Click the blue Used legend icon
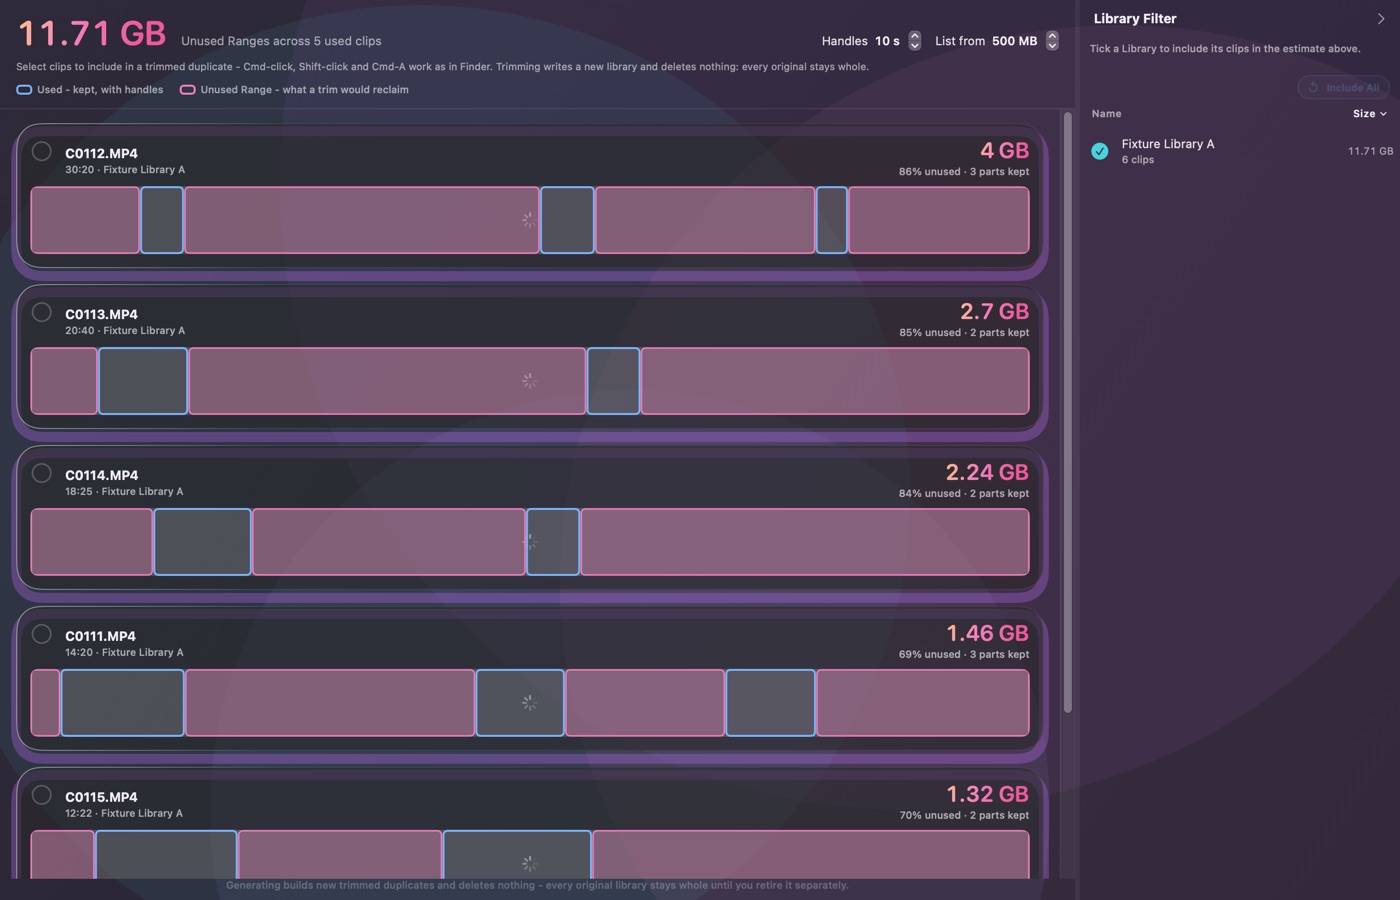This screenshot has width=1400, height=900. point(24,90)
